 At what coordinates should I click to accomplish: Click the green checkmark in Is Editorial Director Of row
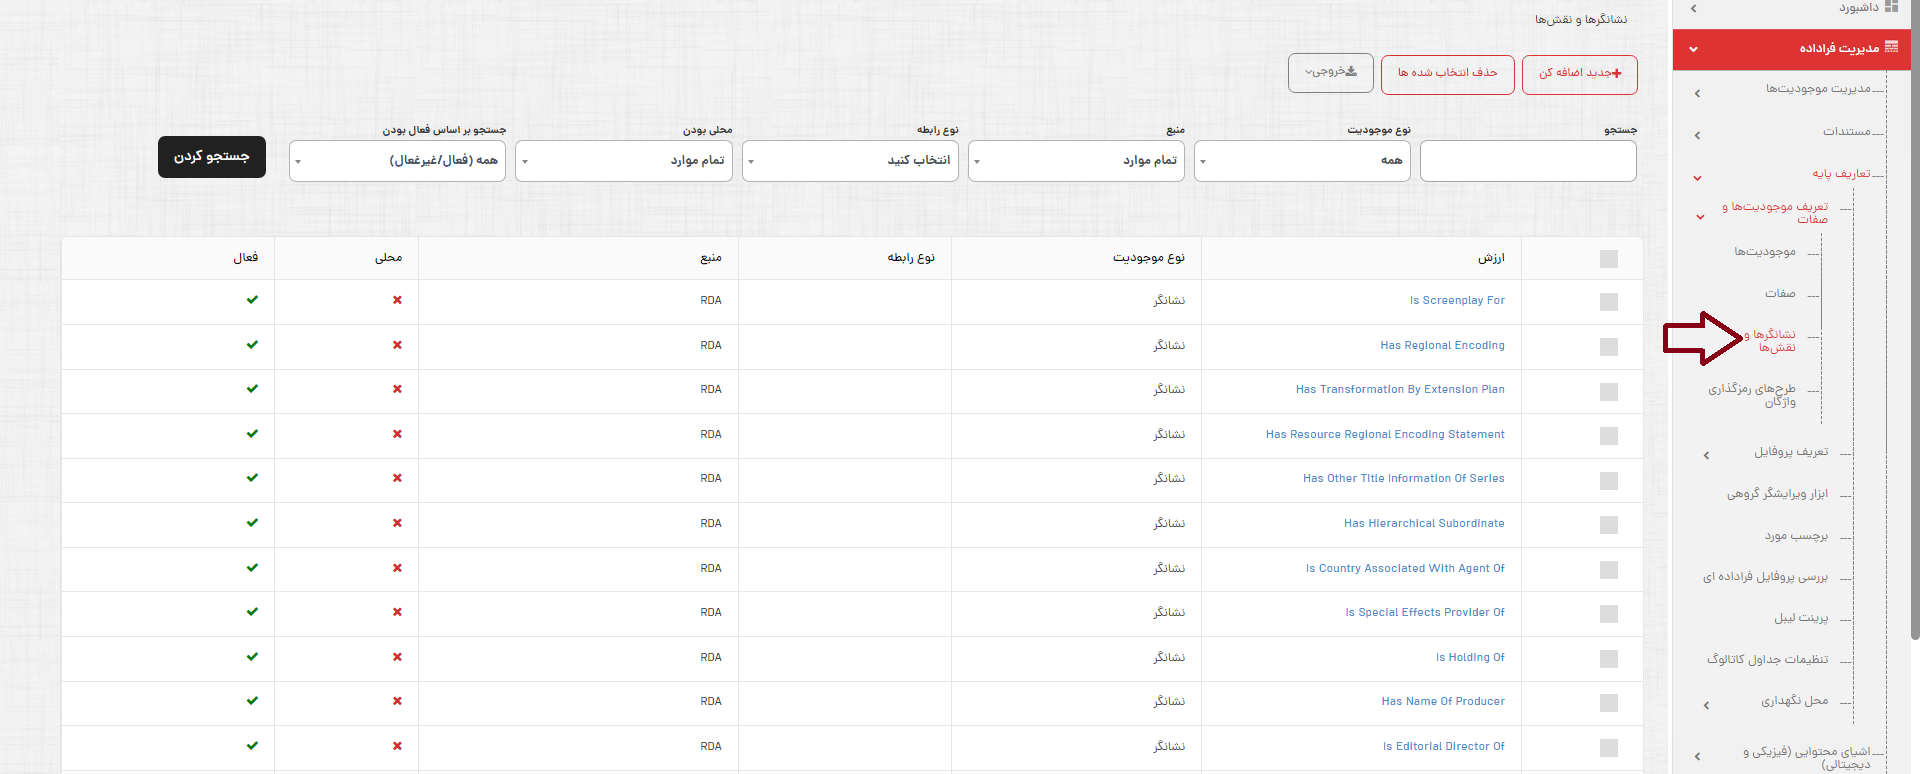252,746
